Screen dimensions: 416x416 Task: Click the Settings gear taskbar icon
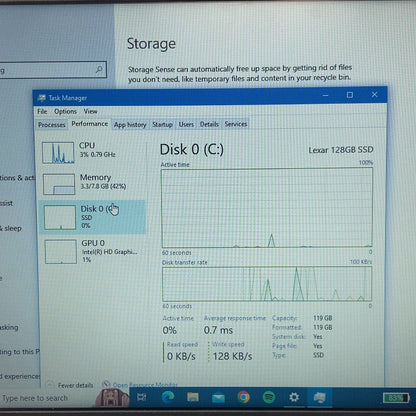(x=294, y=397)
